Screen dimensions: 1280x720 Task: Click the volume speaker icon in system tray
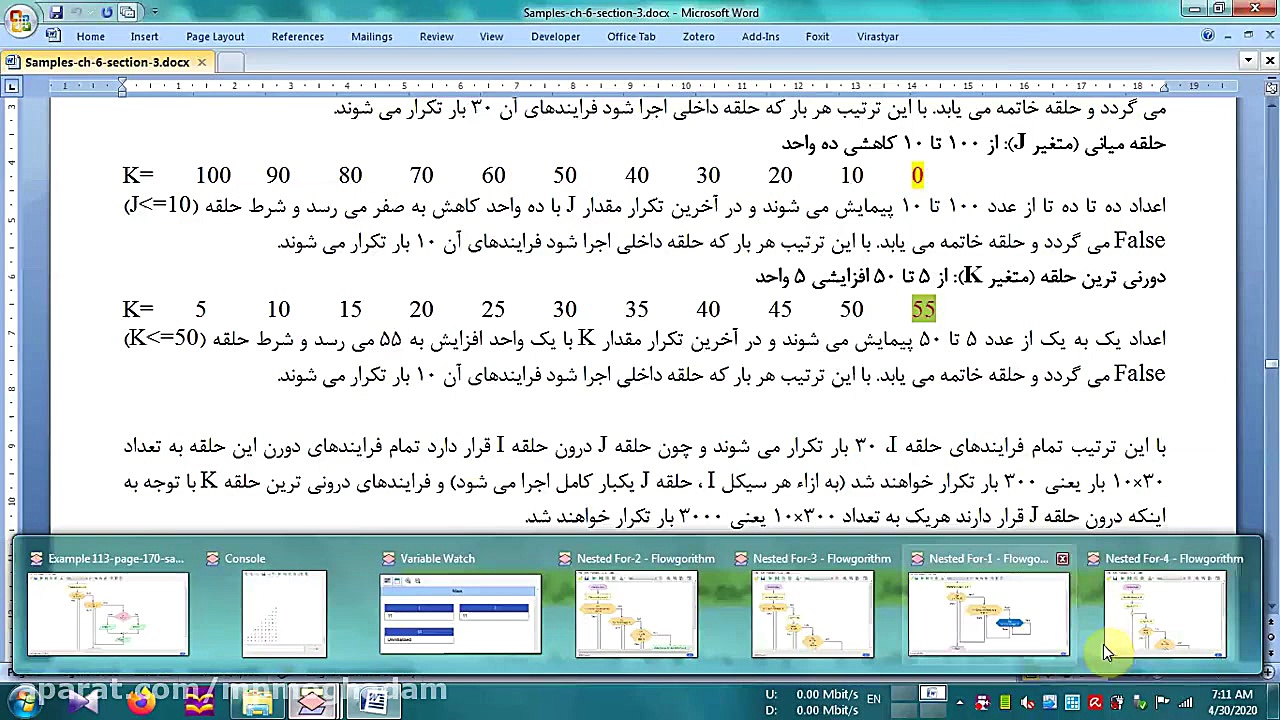[1027, 703]
